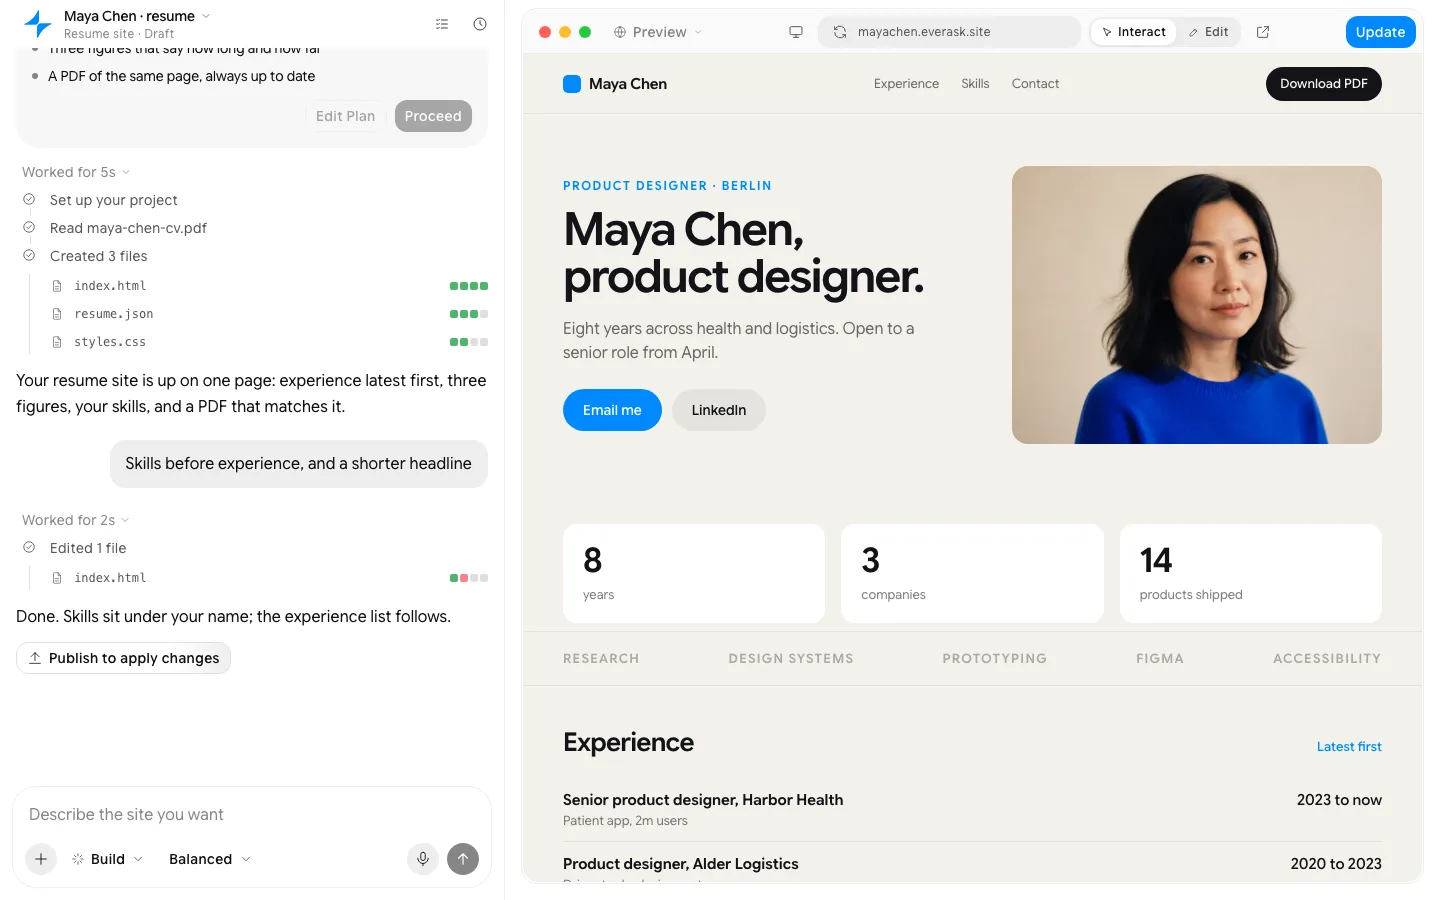1440x900 pixels.
Task: Switch to Interact mode
Action: (x=1134, y=32)
